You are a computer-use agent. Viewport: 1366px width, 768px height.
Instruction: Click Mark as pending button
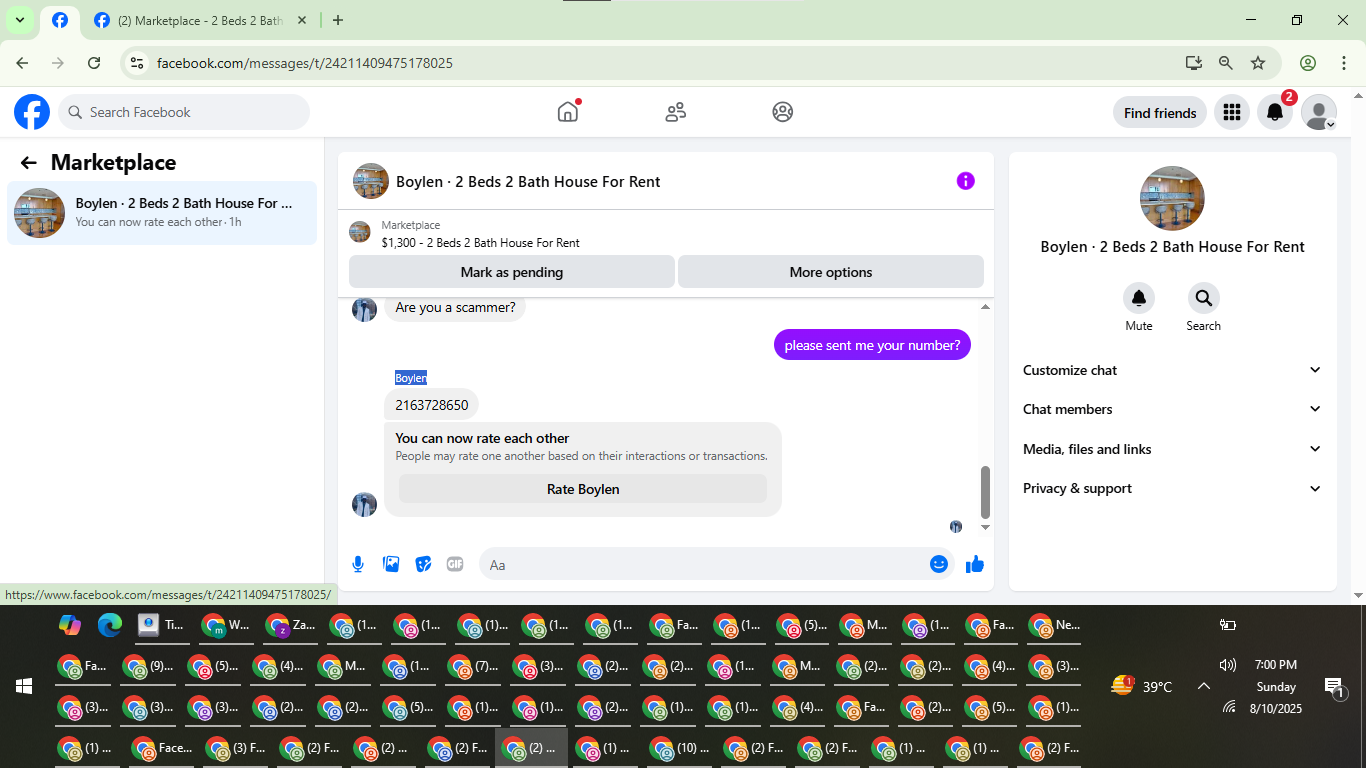(511, 272)
